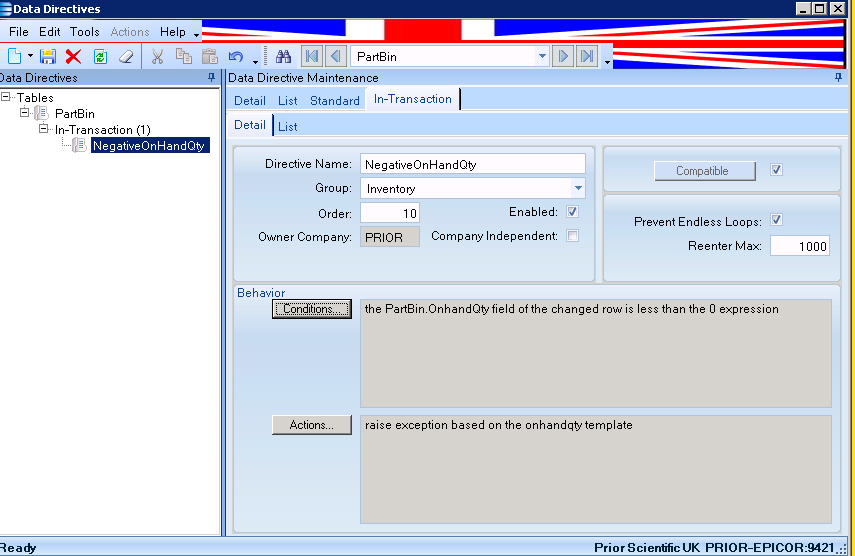Cut with the scissors icon
The width and height of the screenshot is (855, 556).
pos(158,57)
